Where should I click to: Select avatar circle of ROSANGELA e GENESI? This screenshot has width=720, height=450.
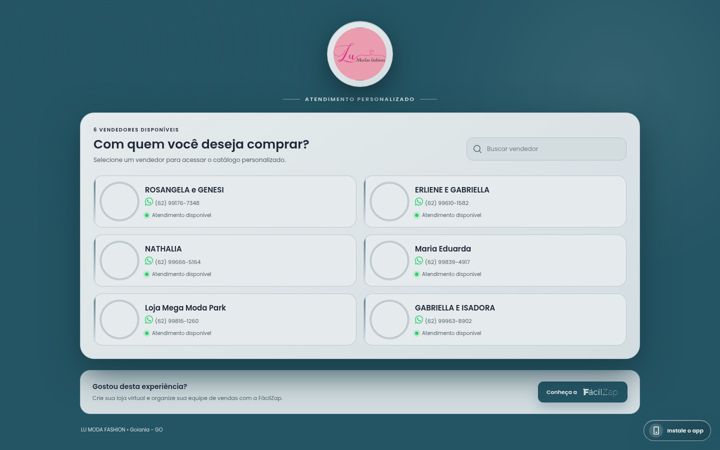119,202
